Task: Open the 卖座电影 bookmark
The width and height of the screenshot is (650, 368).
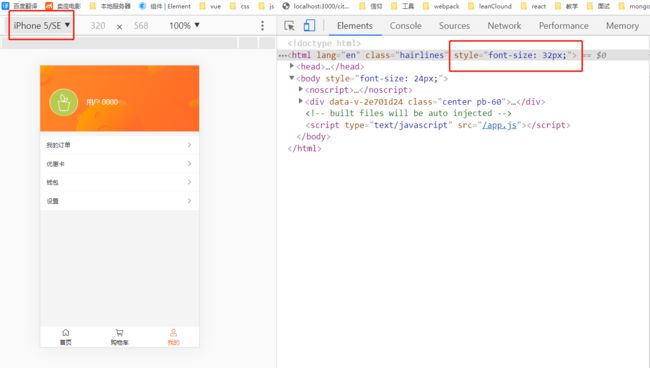Action: point(63,6)
